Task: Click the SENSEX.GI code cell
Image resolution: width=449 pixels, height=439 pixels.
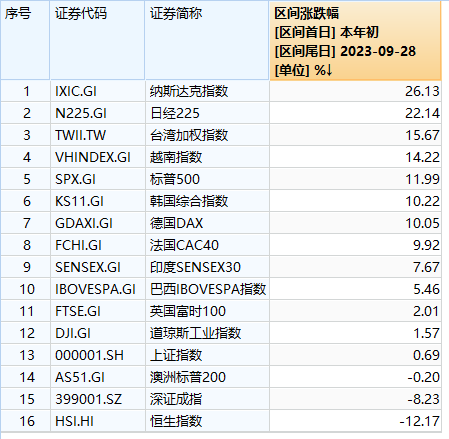Action: (98, 267)
